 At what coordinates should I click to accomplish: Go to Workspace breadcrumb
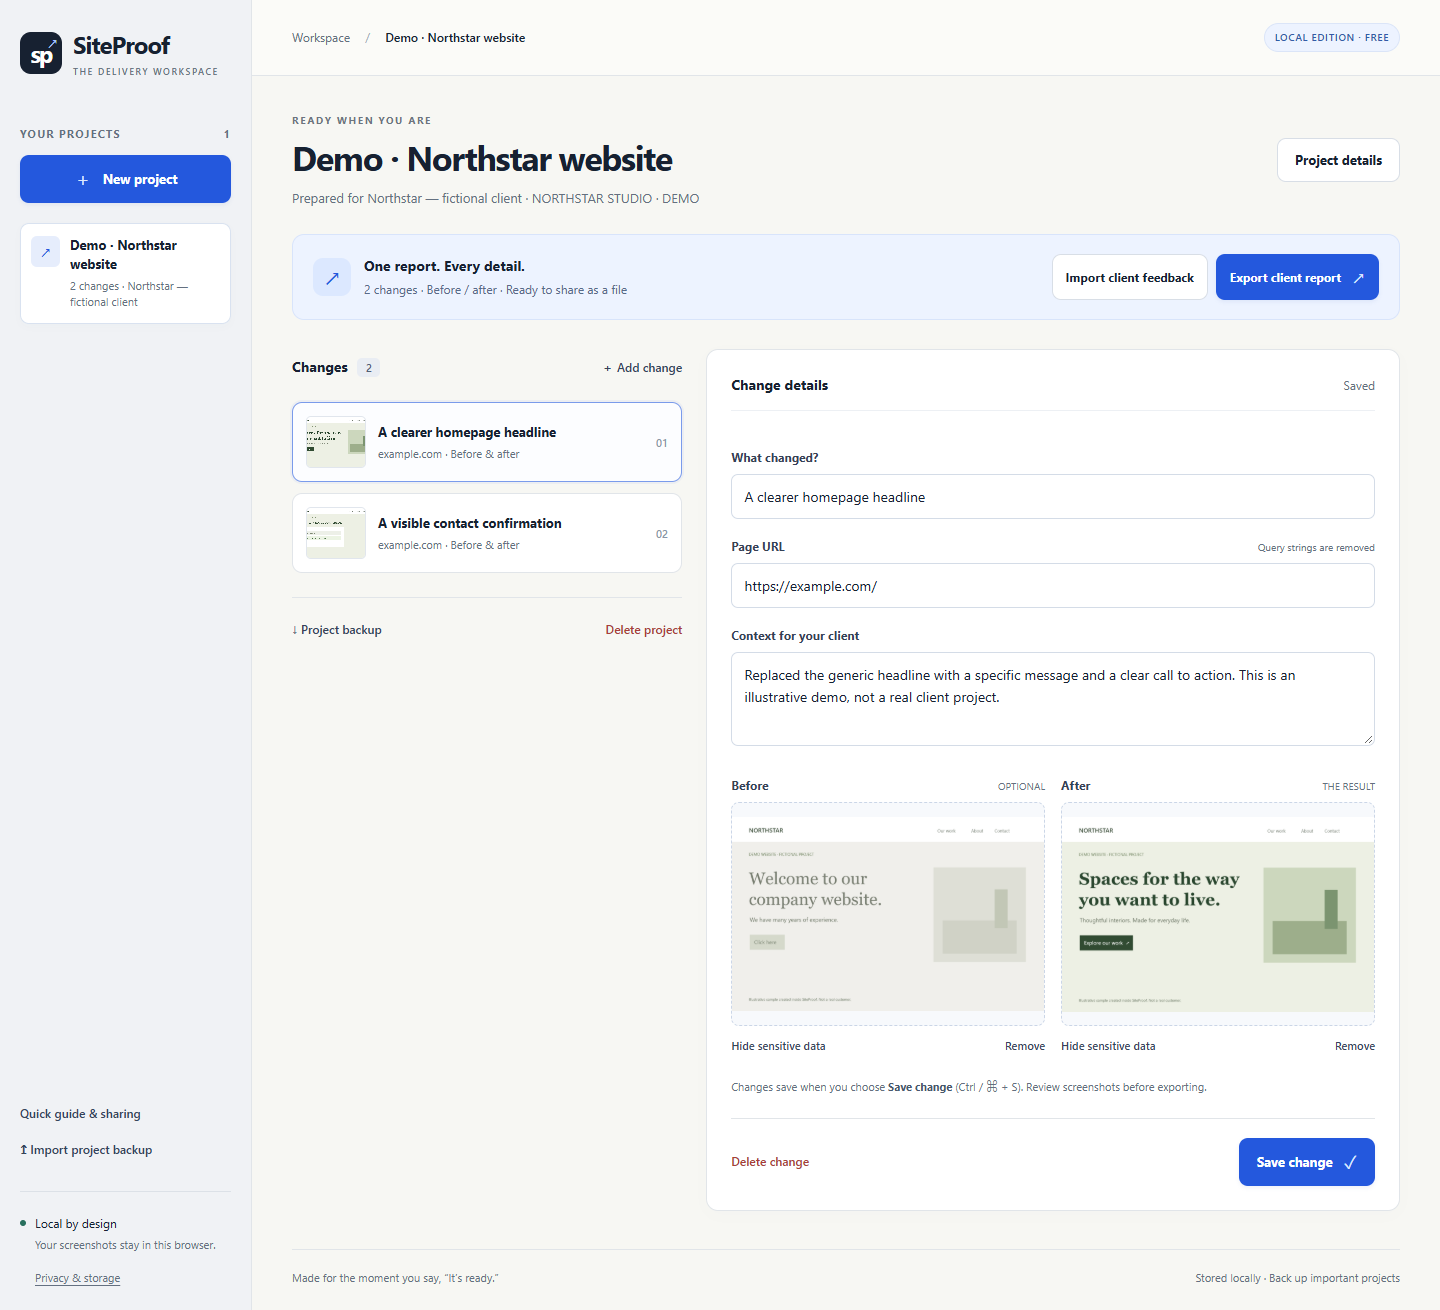pyautogui.click(x=321, y=38)
